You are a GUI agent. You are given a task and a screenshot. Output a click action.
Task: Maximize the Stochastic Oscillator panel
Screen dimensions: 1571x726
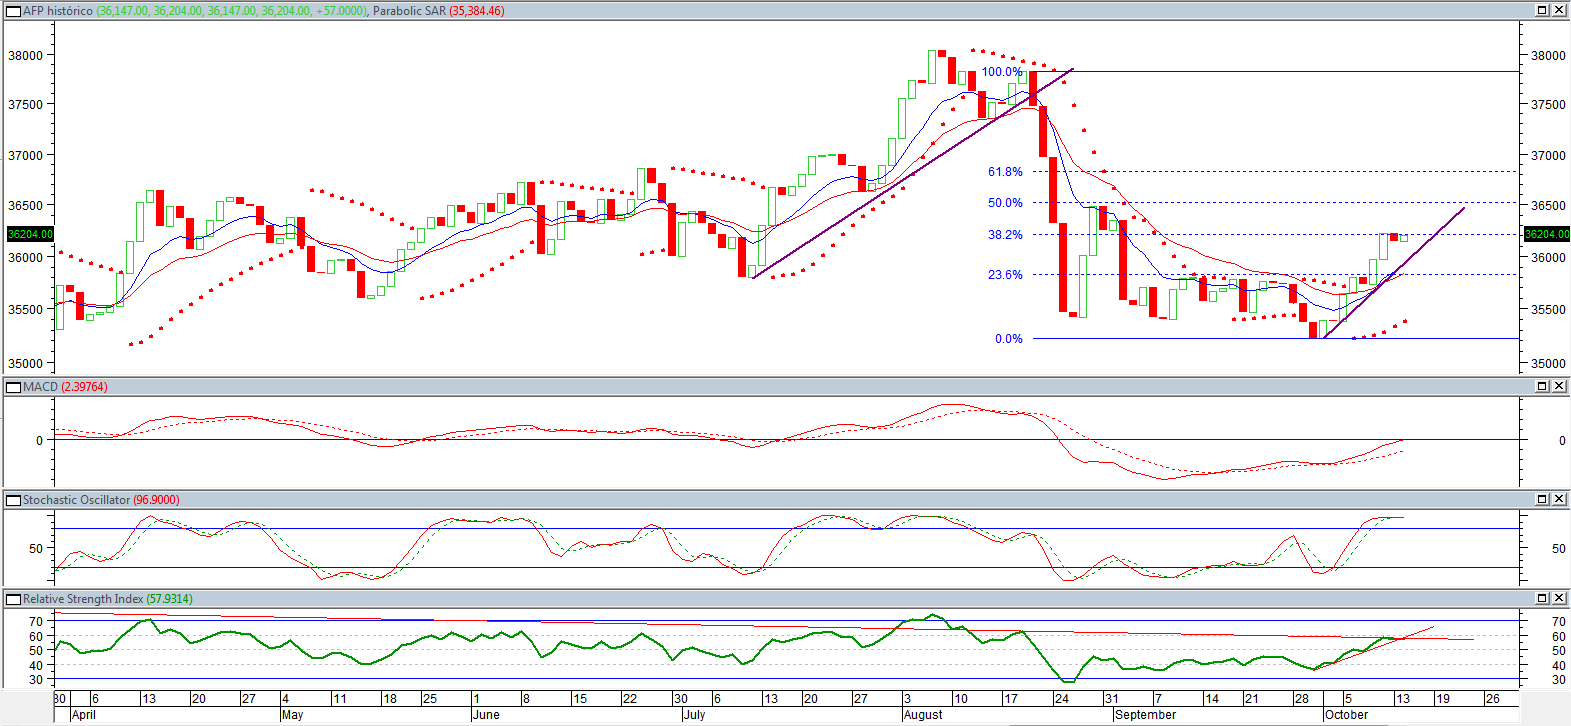click(1542, 499)
